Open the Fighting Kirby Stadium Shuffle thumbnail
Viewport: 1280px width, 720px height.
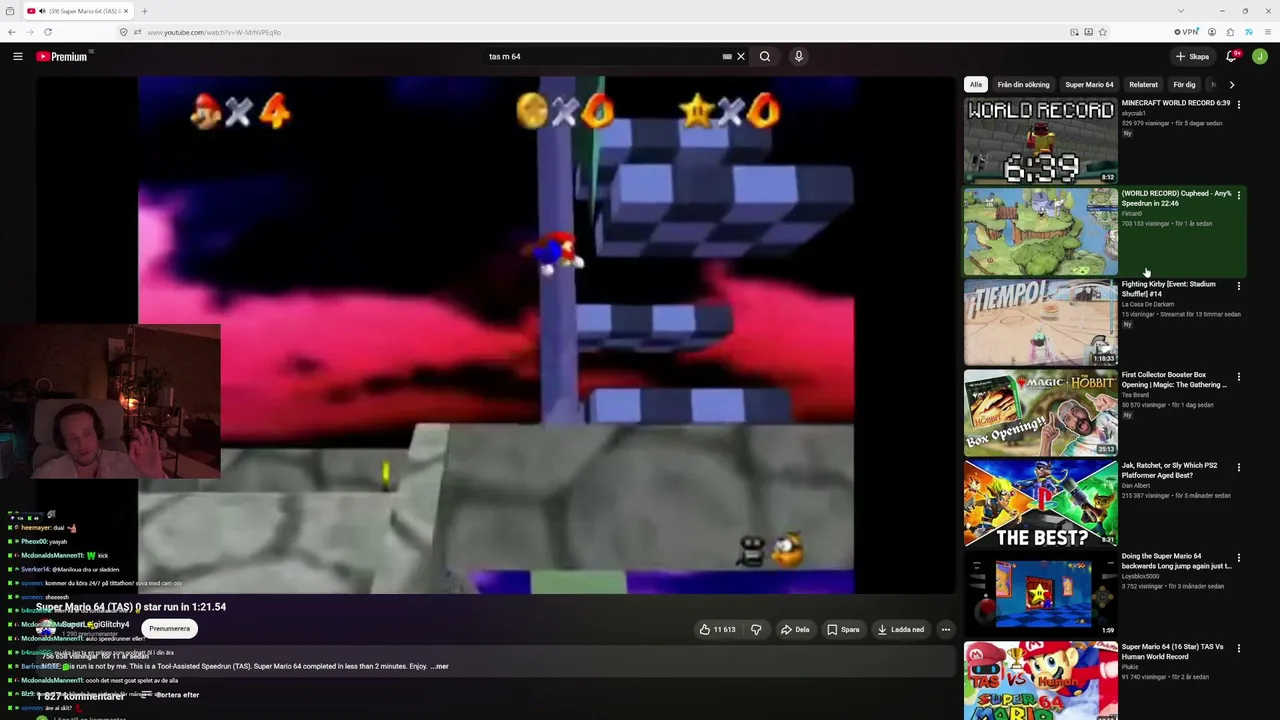1040,322
